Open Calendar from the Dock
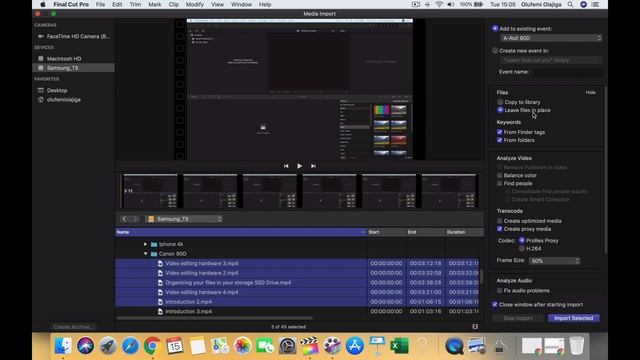This screenshot has width=640, height=360. [175, 346]
